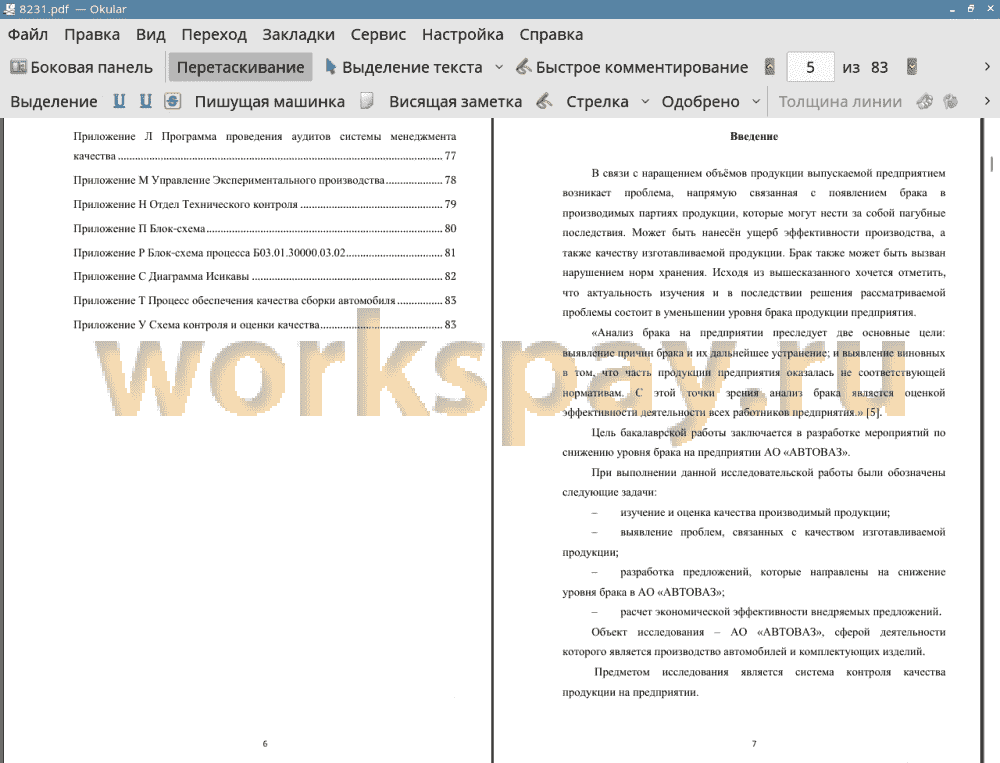Expand main toolbar overflow chevron
The image size is (1000, 763).
pos(987,67)
